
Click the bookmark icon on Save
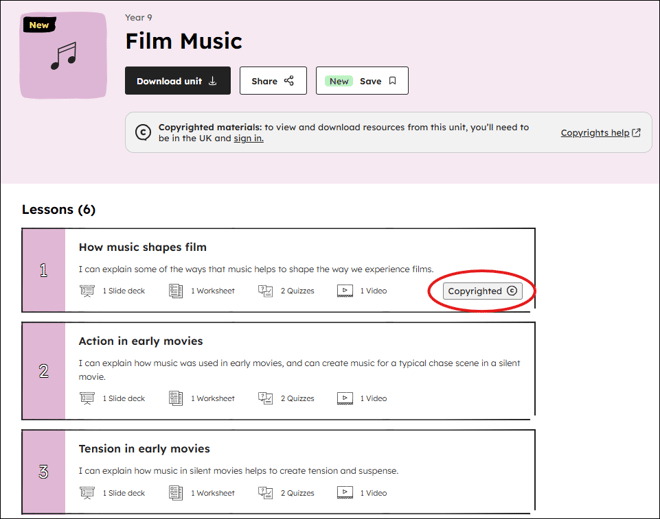tap(392, 81)
